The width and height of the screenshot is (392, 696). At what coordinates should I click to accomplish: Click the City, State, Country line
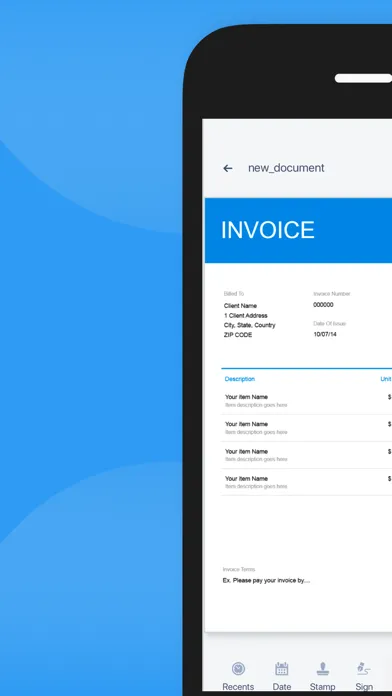point(249,325)
